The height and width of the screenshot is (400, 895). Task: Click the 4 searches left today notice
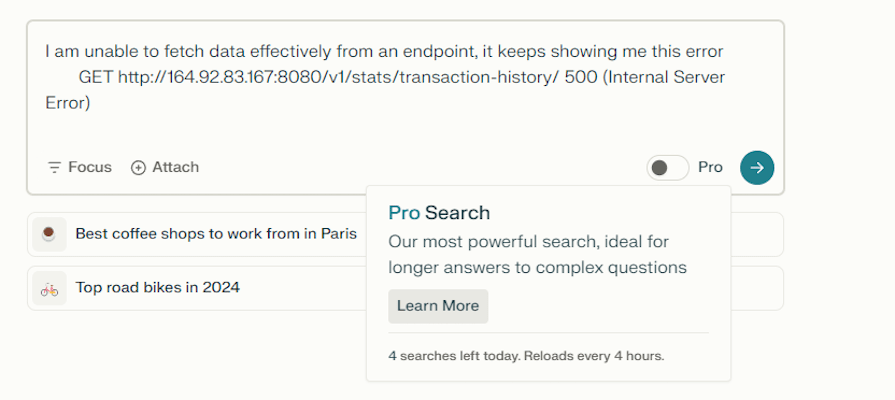(526, 356)
